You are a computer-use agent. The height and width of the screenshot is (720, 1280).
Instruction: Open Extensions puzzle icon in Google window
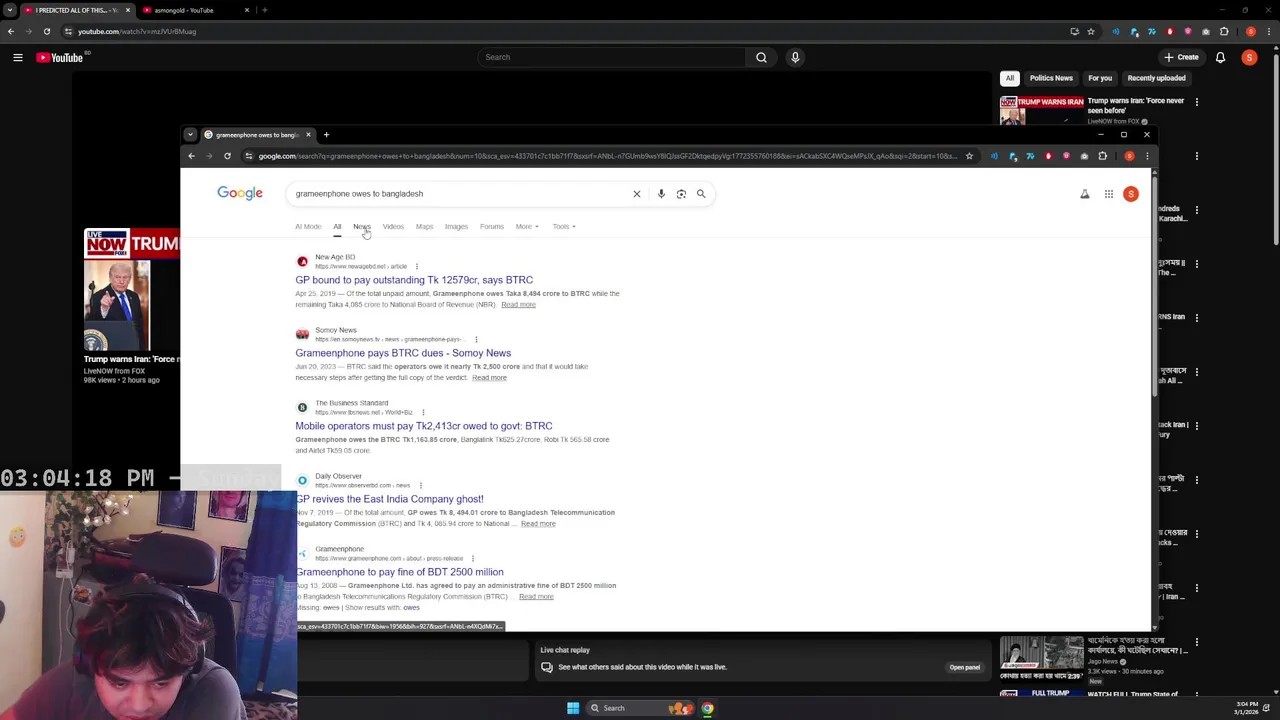[x=1103, y=156]
